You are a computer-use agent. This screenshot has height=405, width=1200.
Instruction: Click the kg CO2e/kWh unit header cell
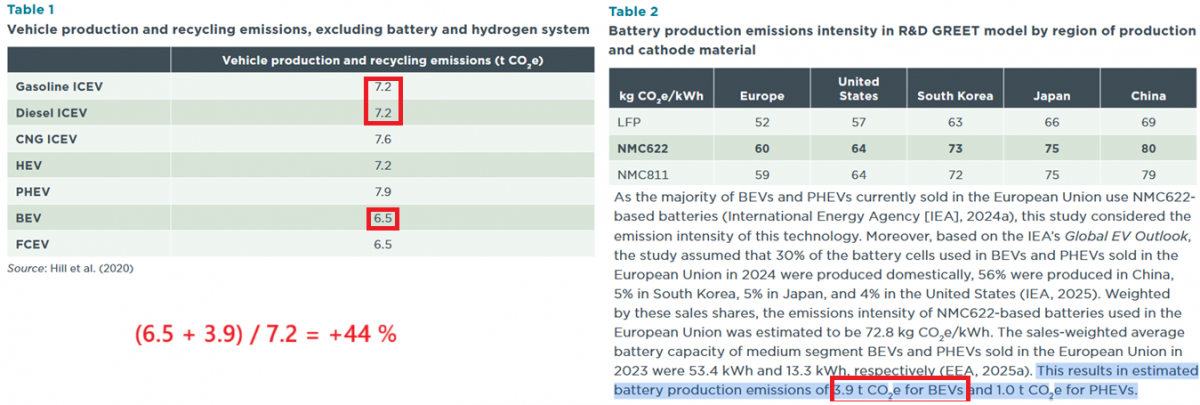click(661, 96)
